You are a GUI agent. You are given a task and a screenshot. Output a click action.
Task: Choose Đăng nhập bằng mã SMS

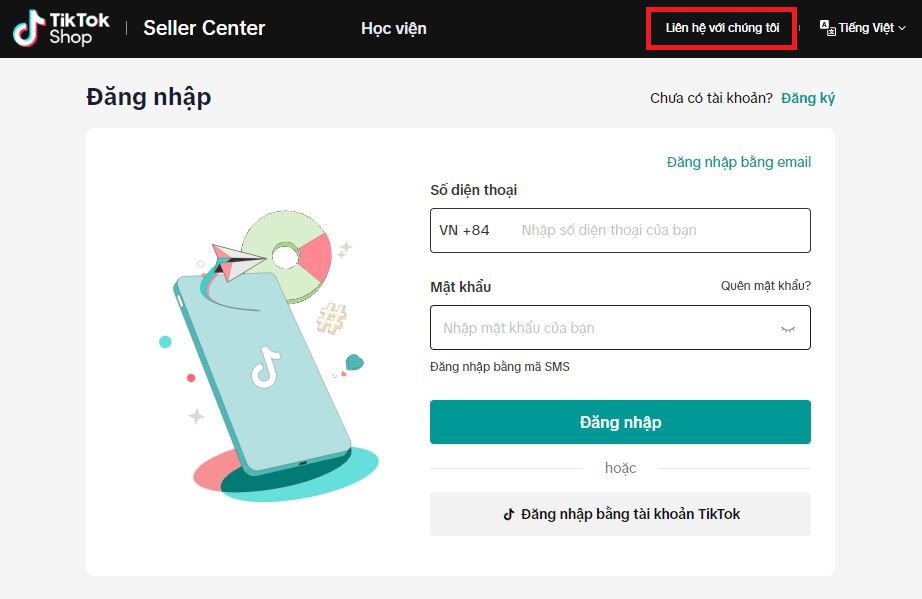500,367
